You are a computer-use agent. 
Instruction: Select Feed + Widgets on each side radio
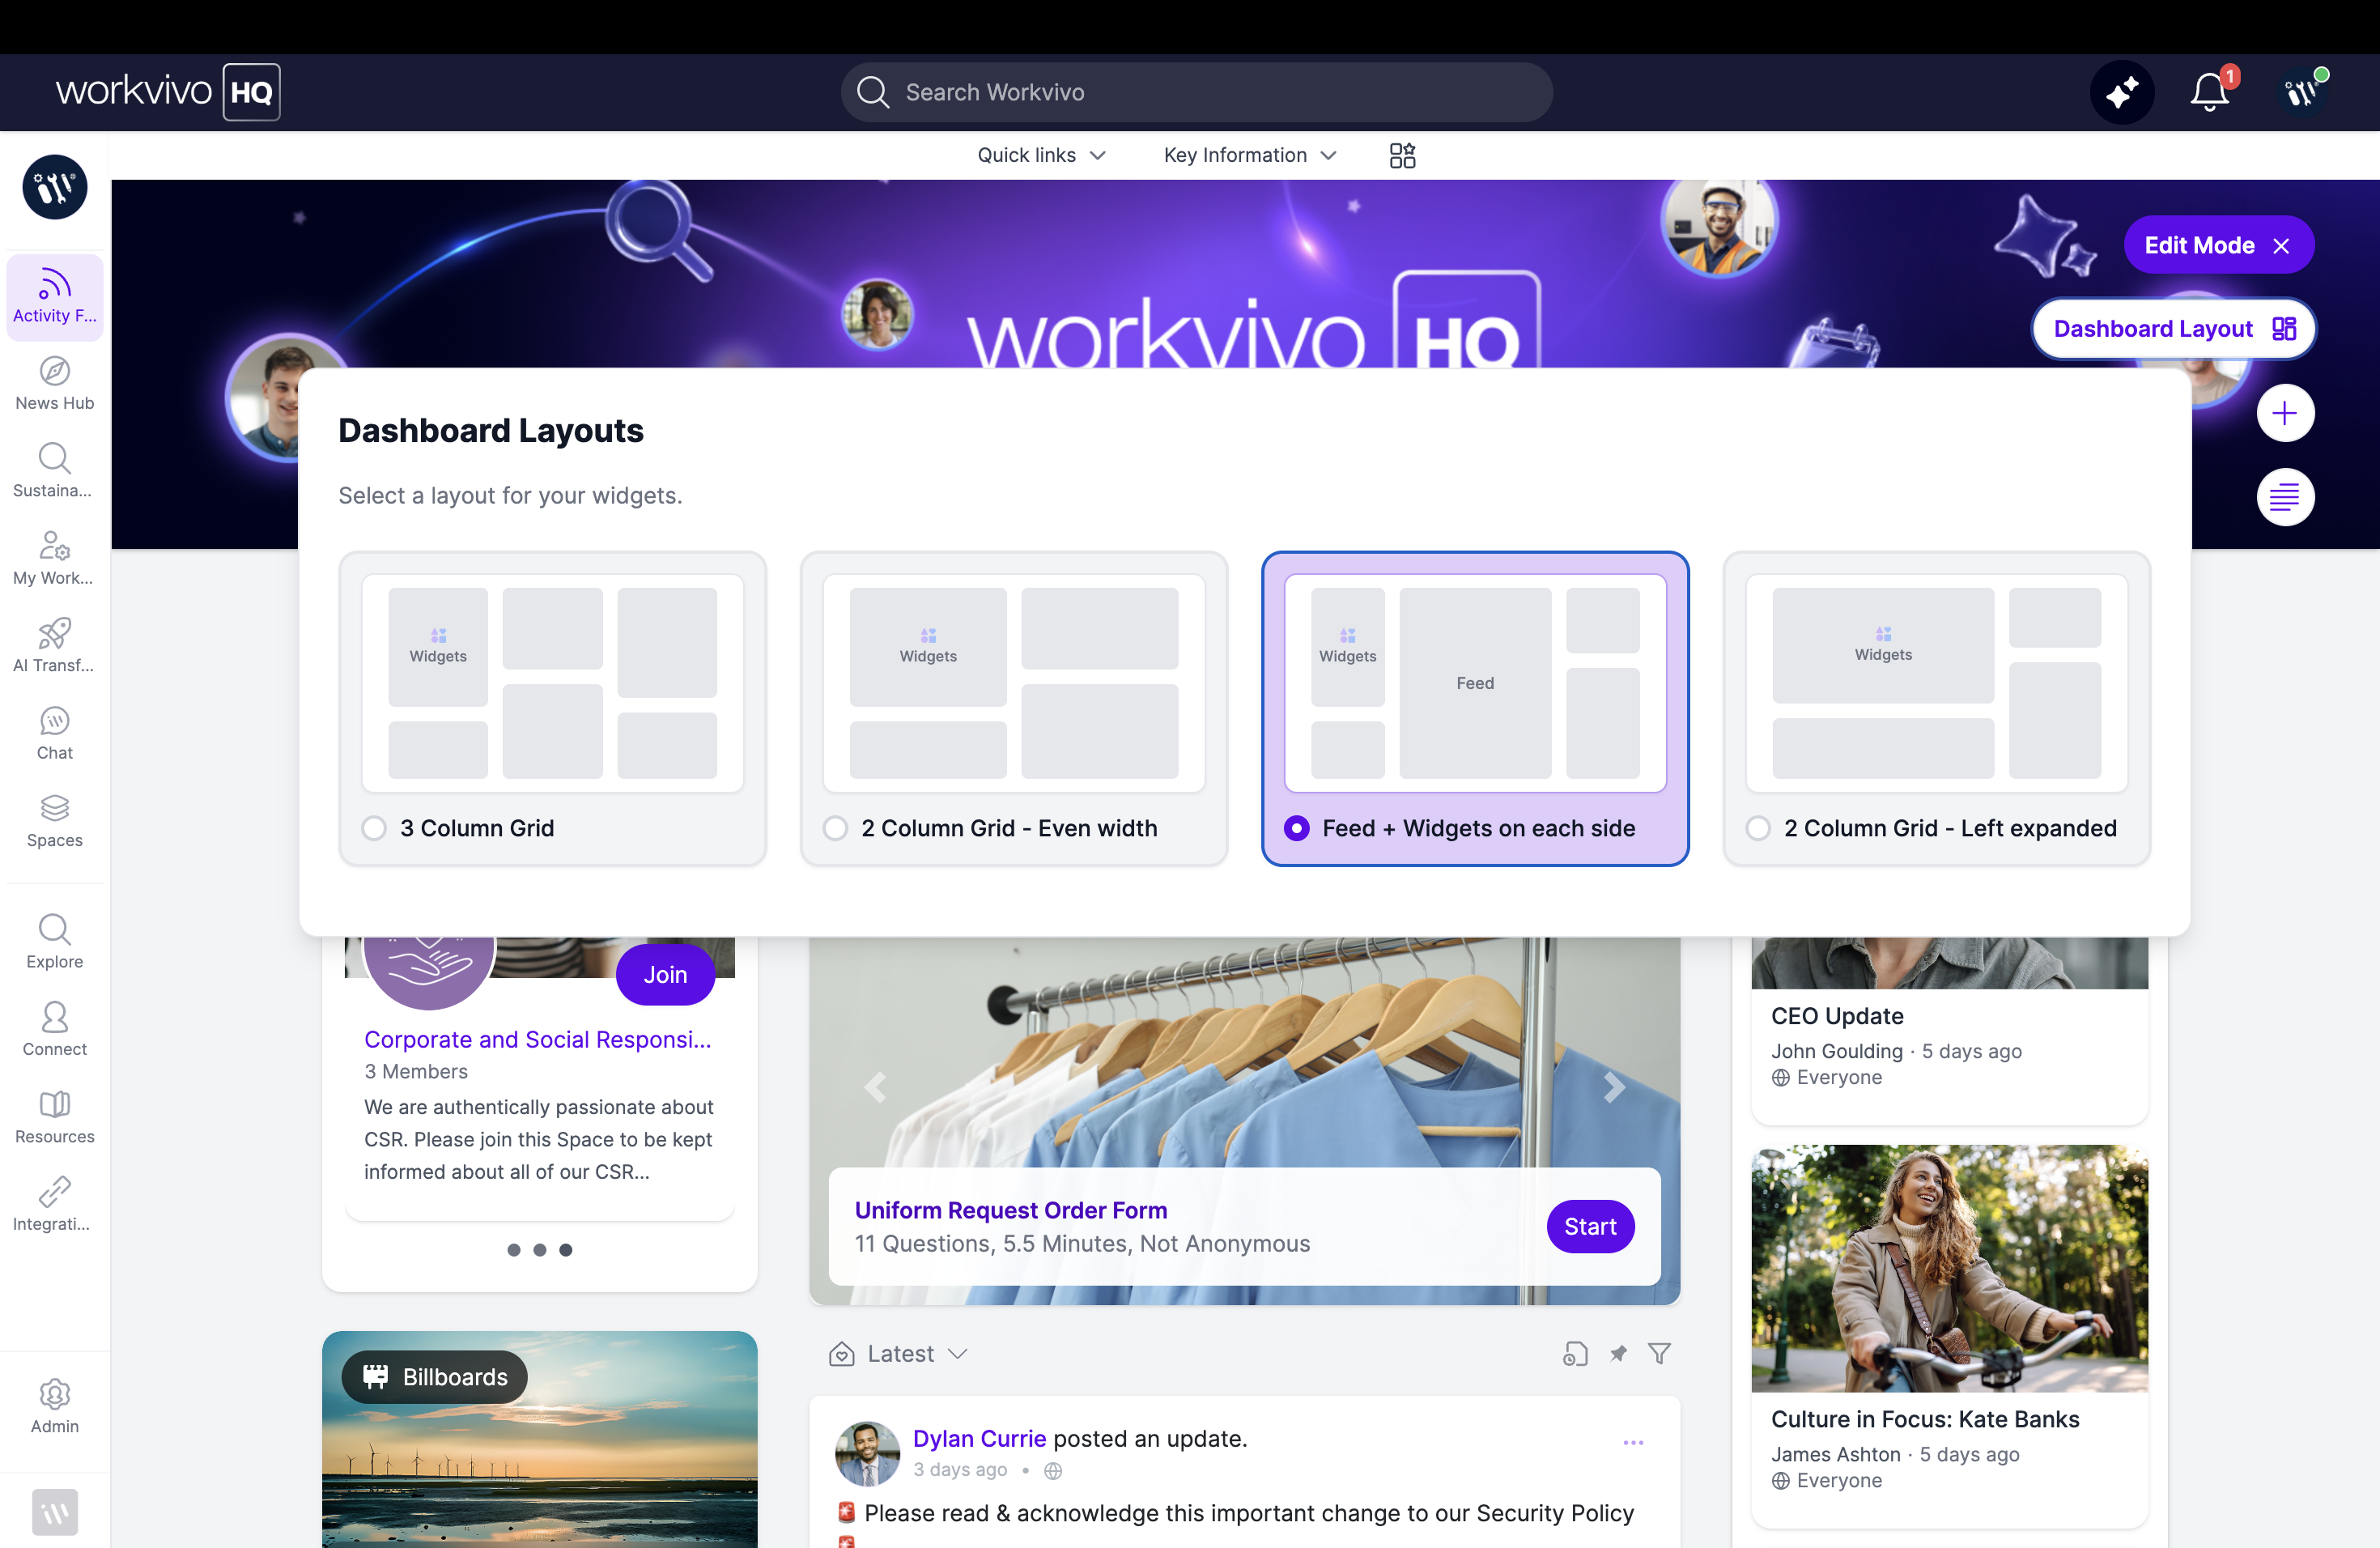point(1296,828)
